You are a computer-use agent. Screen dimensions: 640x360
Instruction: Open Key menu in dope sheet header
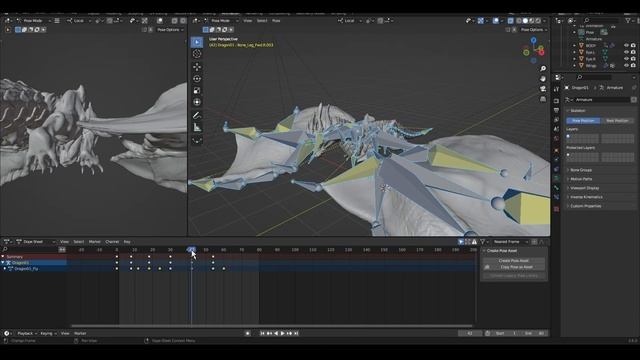tap(127, 242)
